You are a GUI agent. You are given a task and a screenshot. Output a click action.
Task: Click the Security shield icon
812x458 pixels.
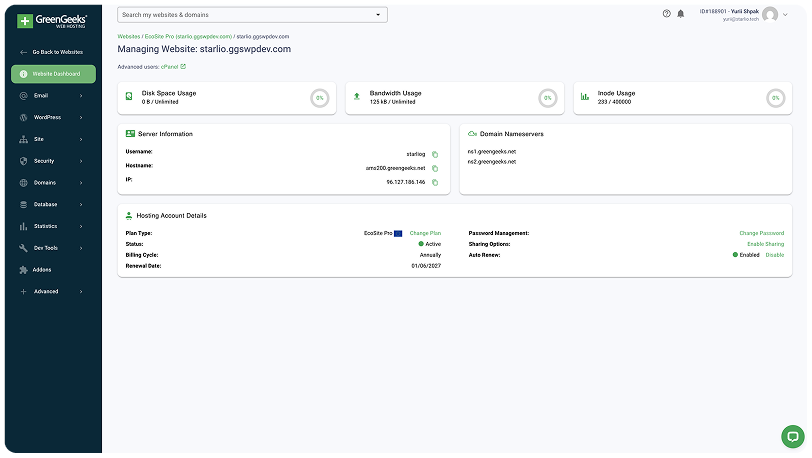tap(23, 161)
